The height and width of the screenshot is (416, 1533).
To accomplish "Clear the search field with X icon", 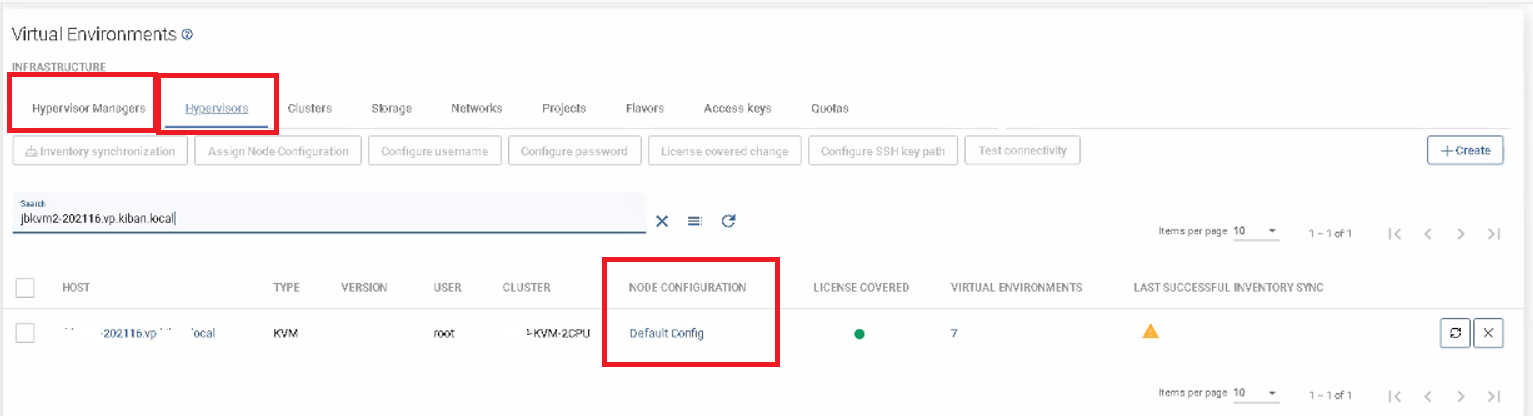I will pos(661,221).
